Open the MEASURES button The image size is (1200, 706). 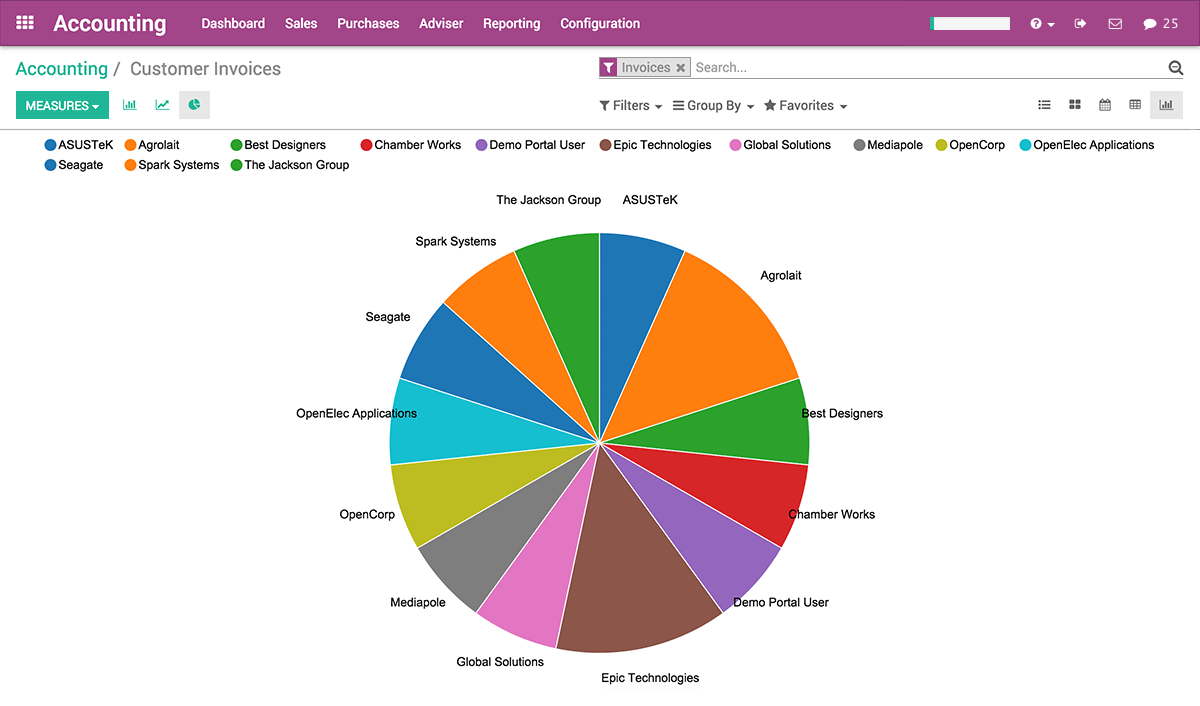(x=62, y=105)
